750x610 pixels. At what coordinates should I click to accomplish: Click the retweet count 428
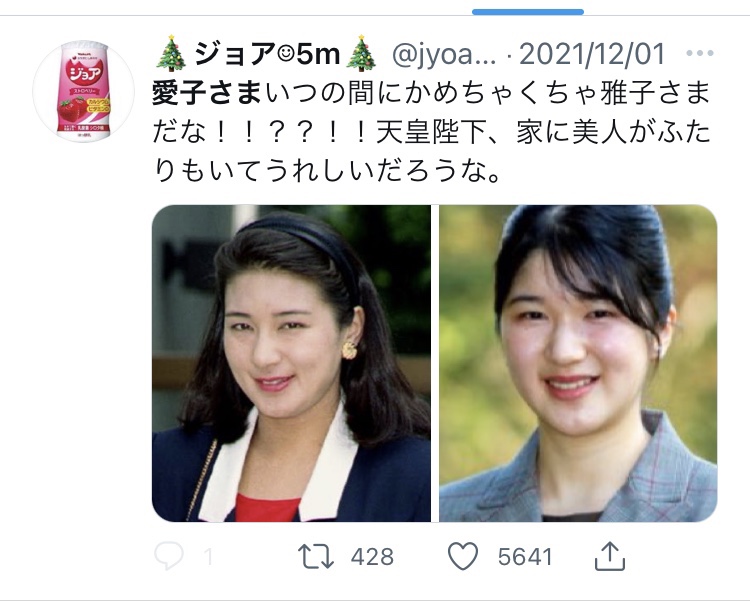point(372,557)
